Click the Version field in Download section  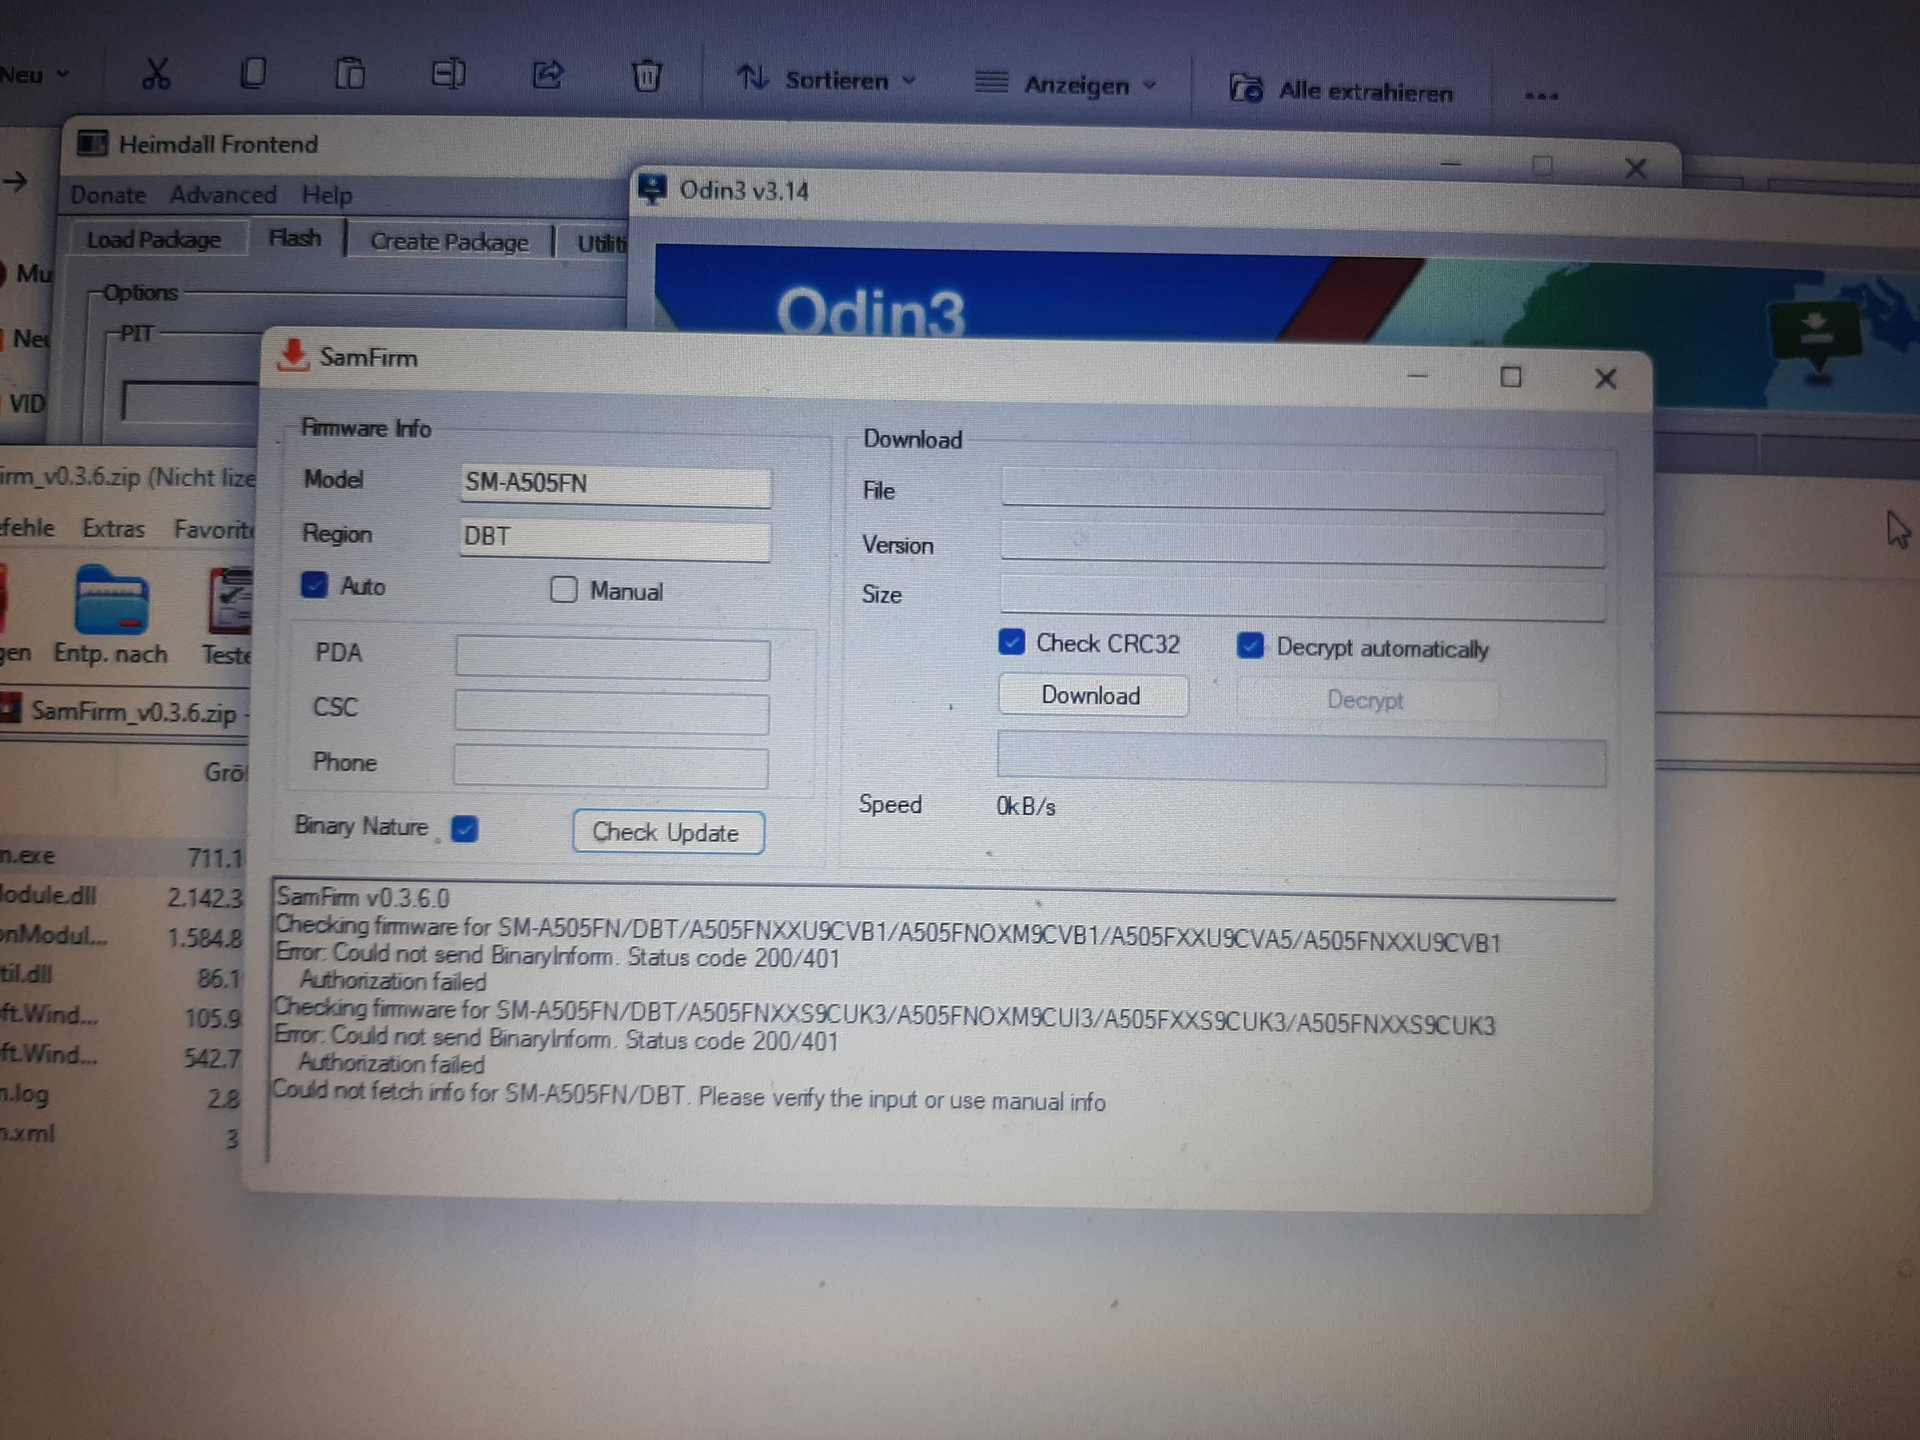(x=1302, y=545)
